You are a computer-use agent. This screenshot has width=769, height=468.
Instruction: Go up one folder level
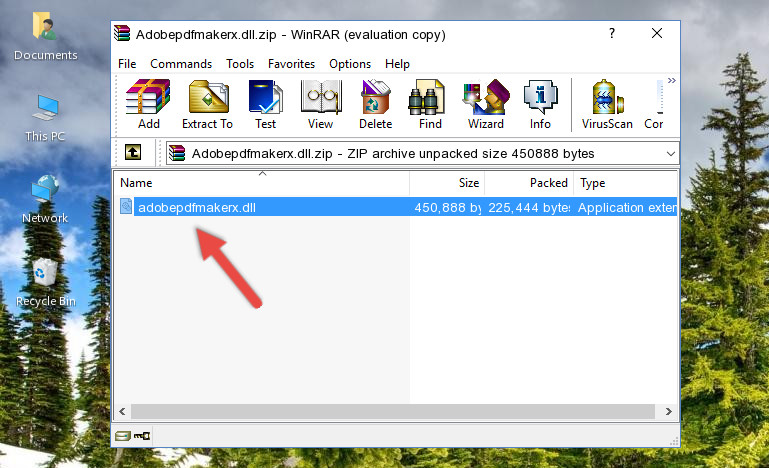point(133,153)
